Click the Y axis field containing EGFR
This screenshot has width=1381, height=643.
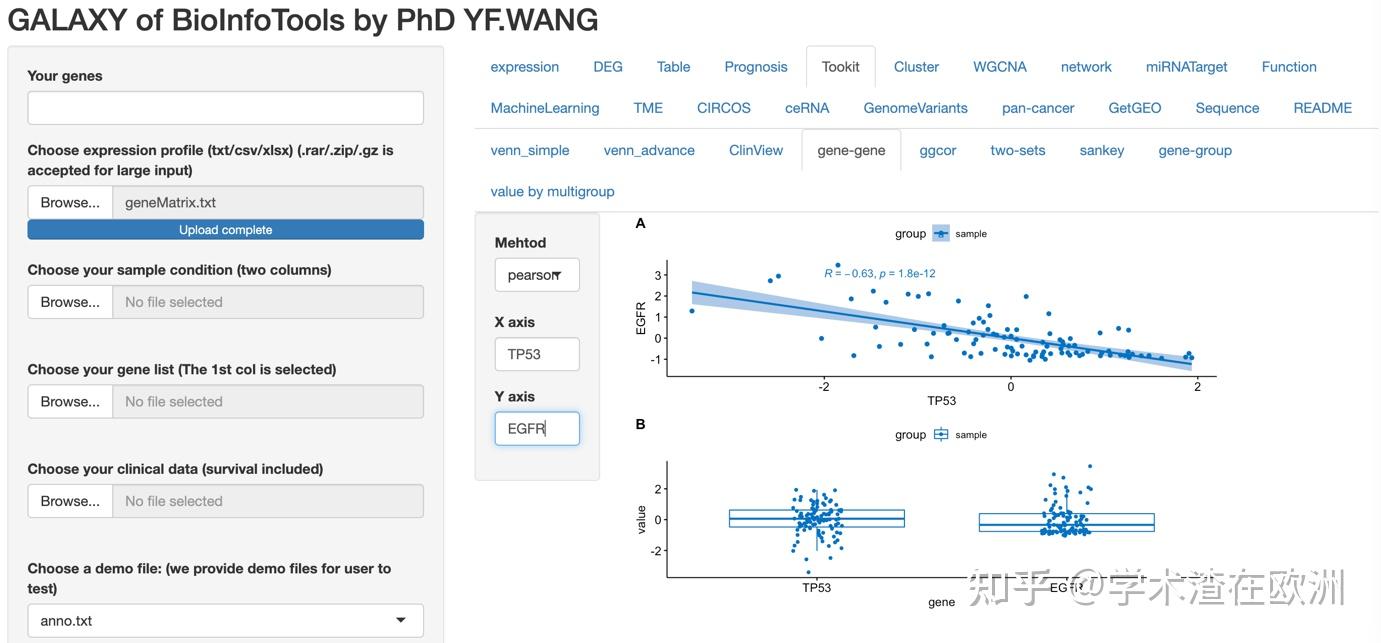pos(537,428)
